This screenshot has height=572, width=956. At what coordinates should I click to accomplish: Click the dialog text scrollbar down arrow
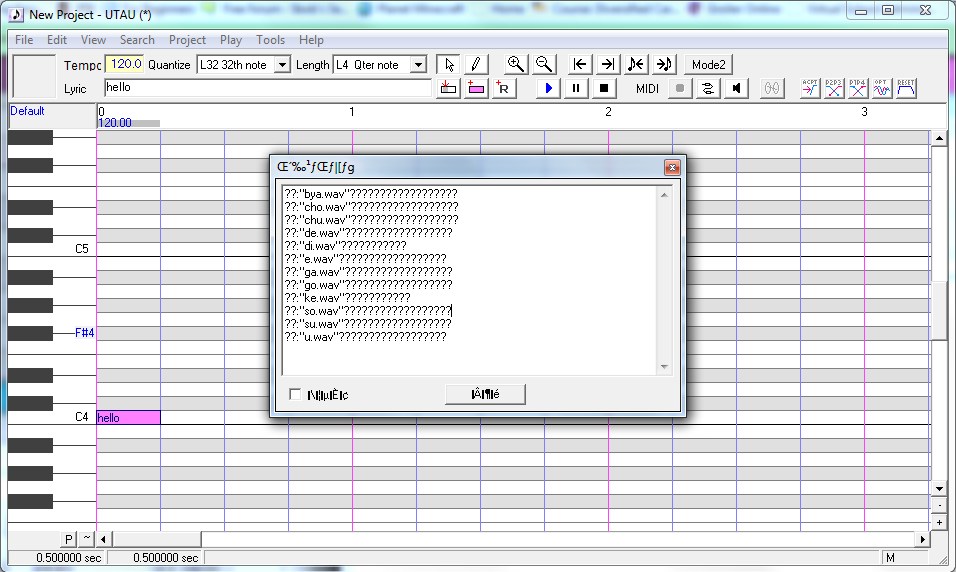[664, 367]
